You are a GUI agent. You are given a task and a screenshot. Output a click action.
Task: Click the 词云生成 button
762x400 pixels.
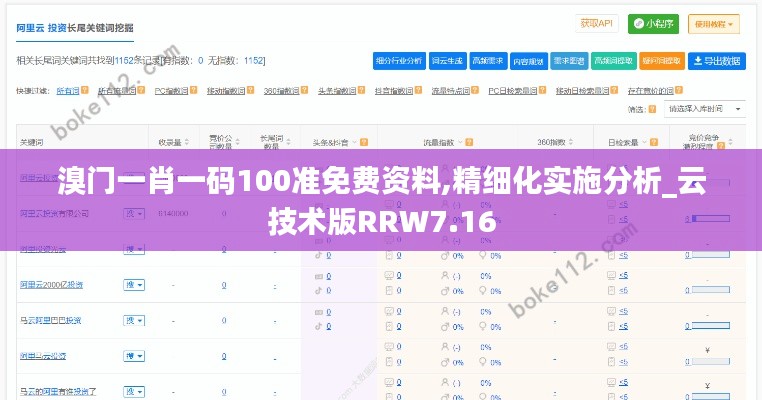coord(448,61)
